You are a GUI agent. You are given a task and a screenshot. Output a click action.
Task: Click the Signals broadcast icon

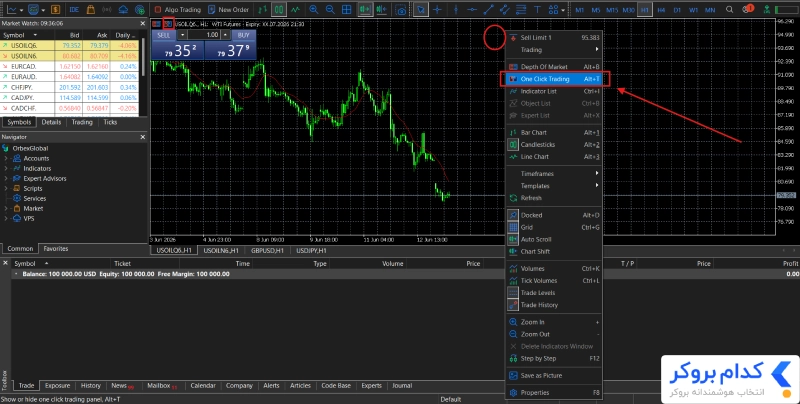coord(107,10)
